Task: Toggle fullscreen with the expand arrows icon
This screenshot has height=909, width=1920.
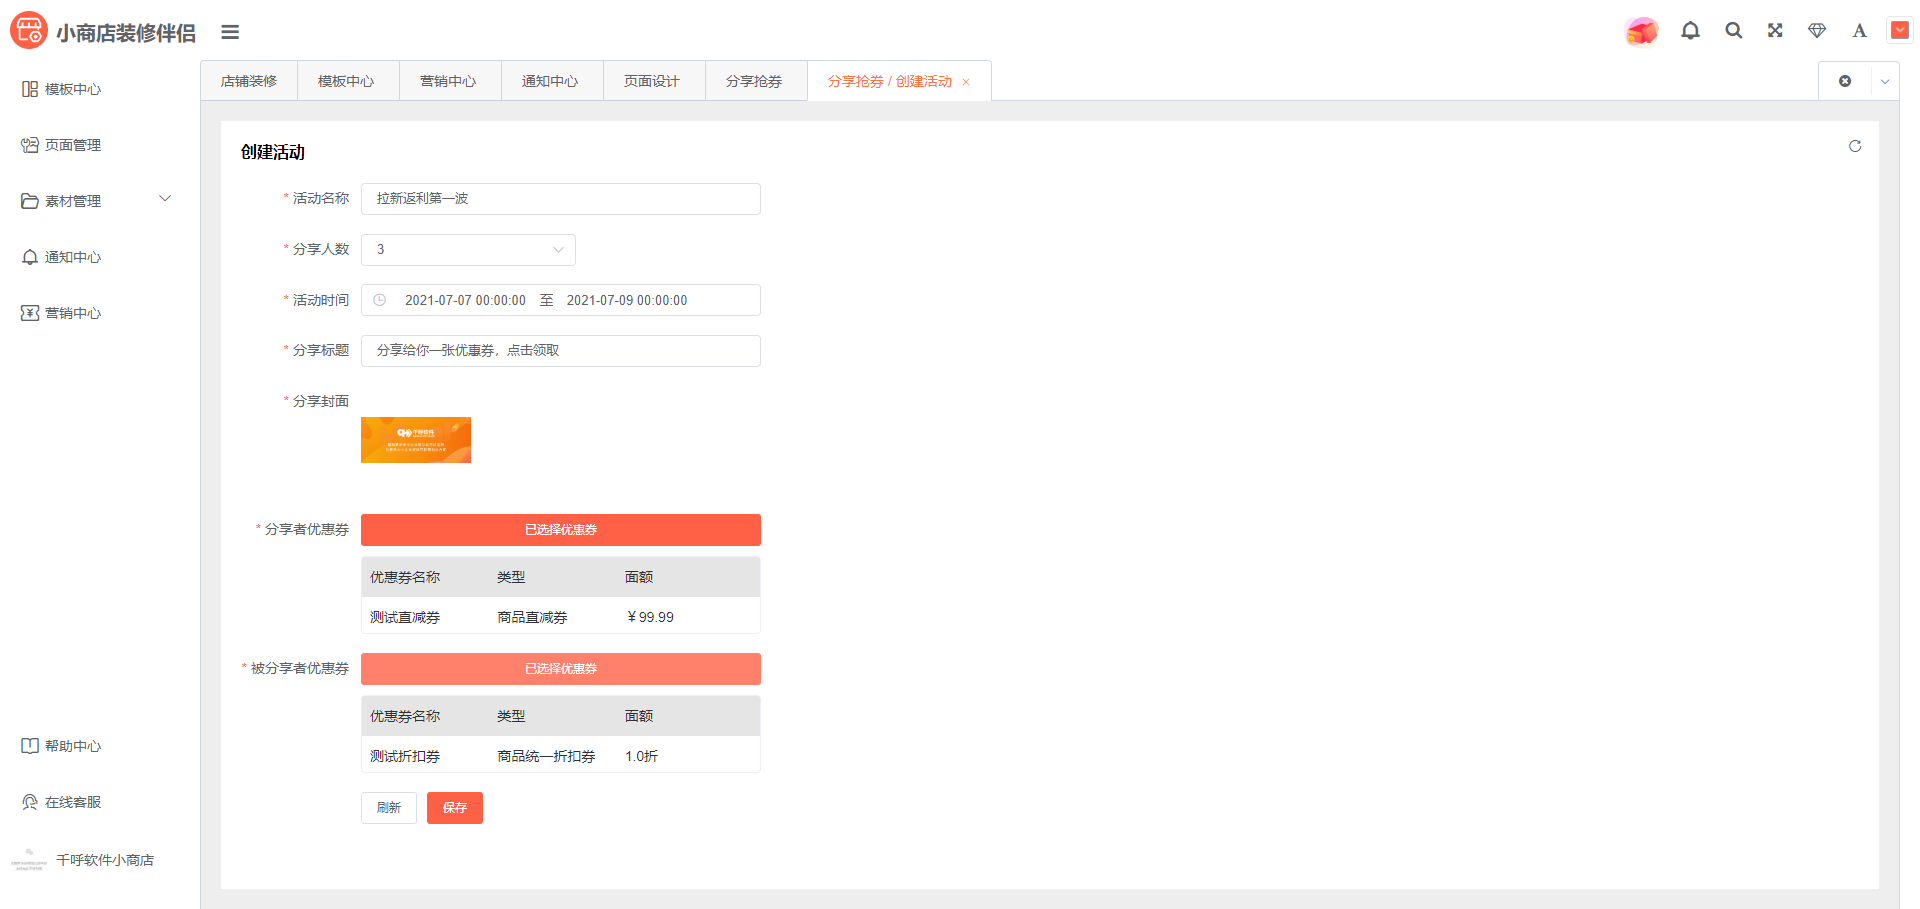Action: click(1775, 30)
